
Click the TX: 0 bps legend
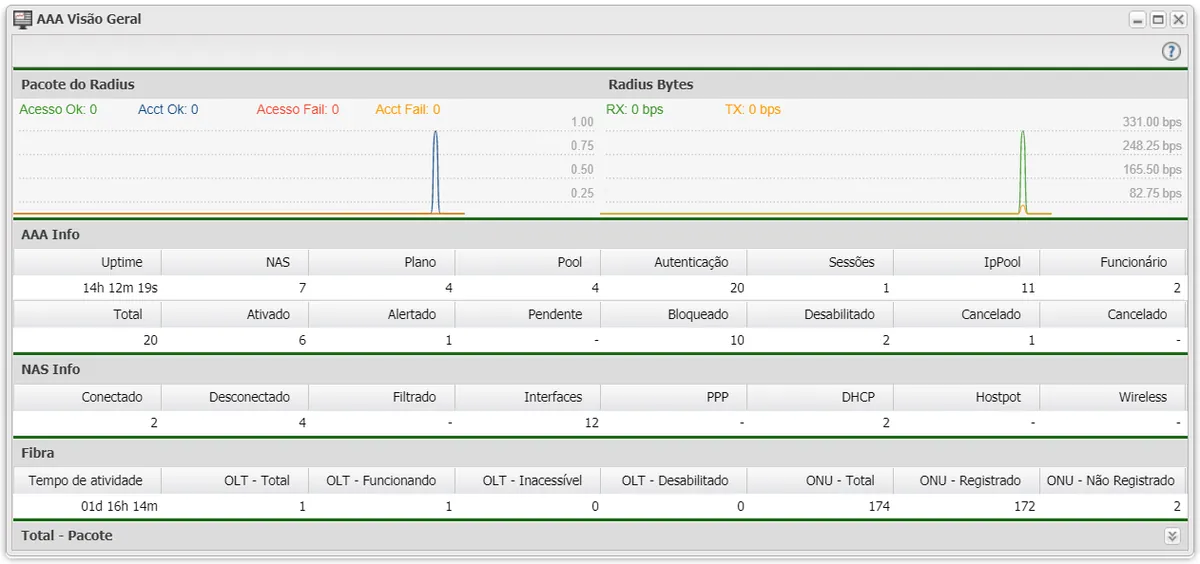click(753, 110)
